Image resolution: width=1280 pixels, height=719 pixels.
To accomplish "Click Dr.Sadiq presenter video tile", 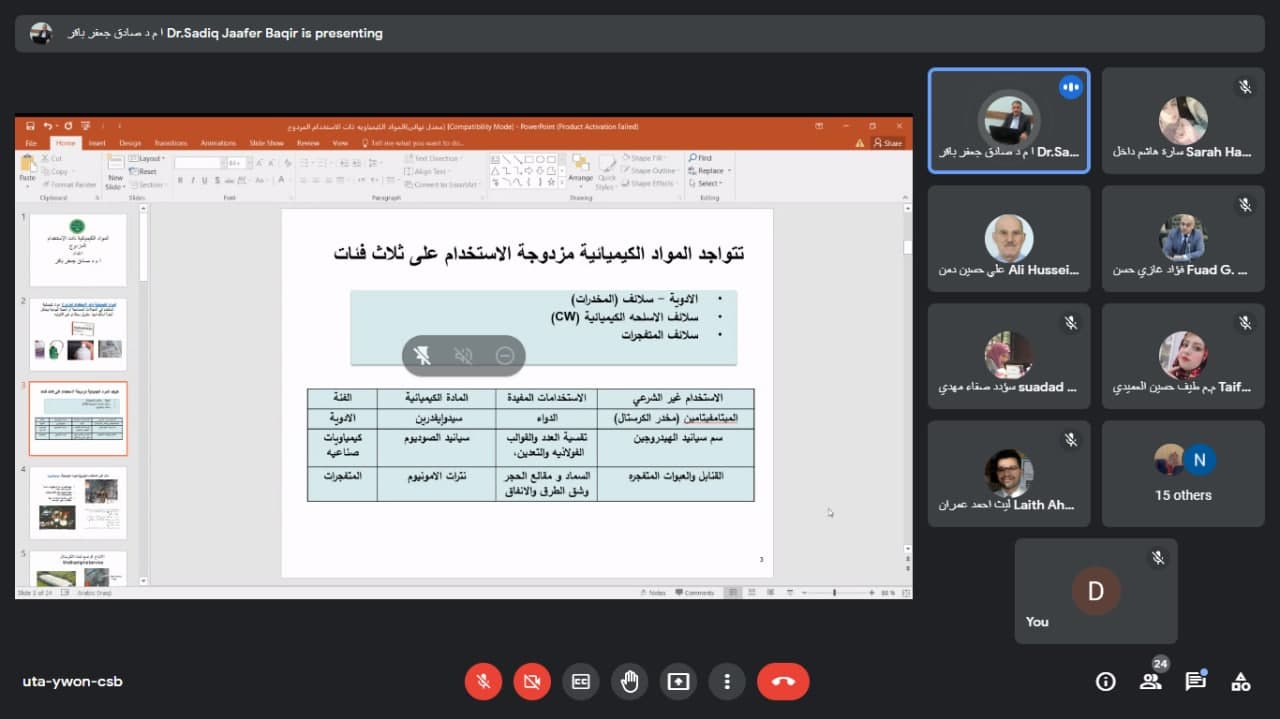I will tap(1008, 121).
